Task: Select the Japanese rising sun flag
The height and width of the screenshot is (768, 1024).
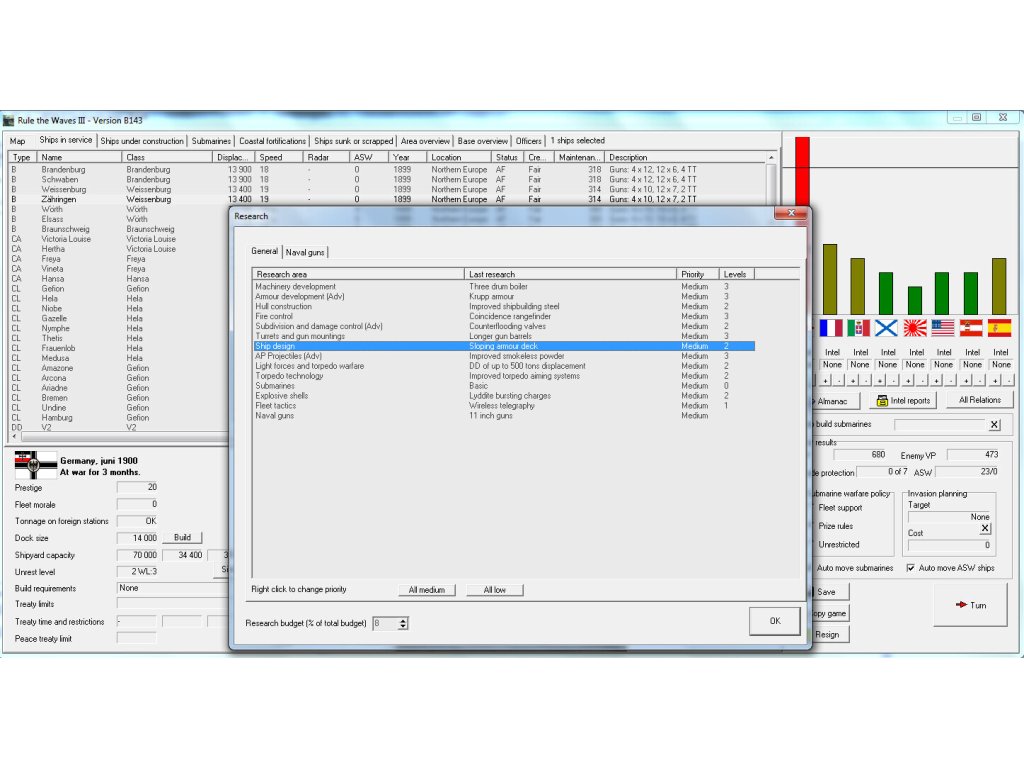Action: (x=915, y=328)
